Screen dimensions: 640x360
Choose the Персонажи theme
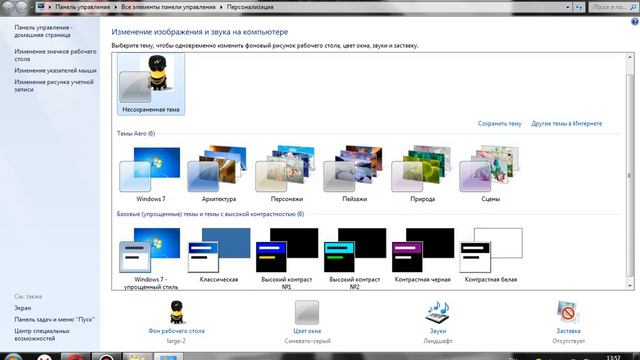(x=287, y=174)
